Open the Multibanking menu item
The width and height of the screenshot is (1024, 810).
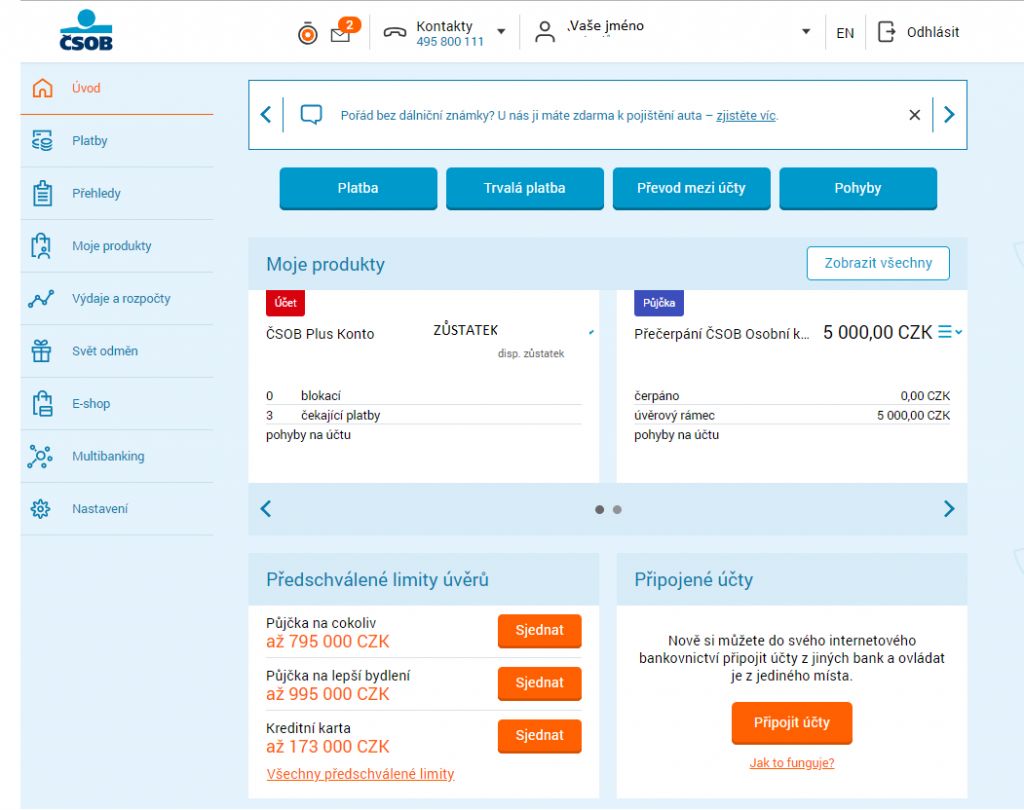coord(117,456)
